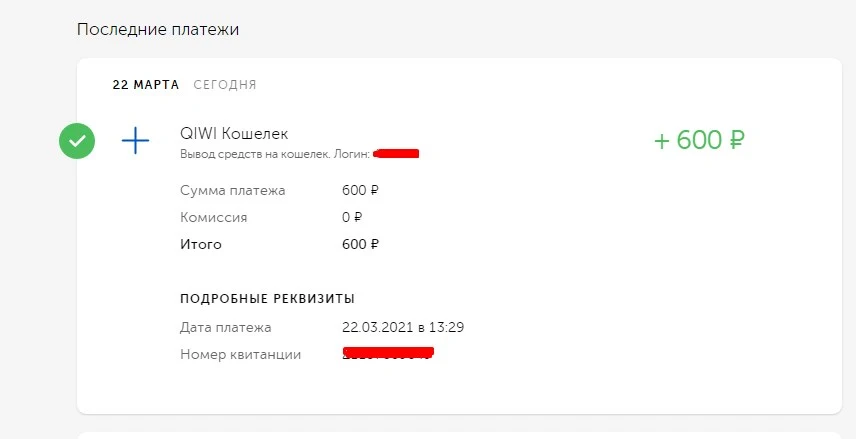Open the QIWI Кошелек payment title
This screenshot has width=856, height=439.
tap(234, 133)
